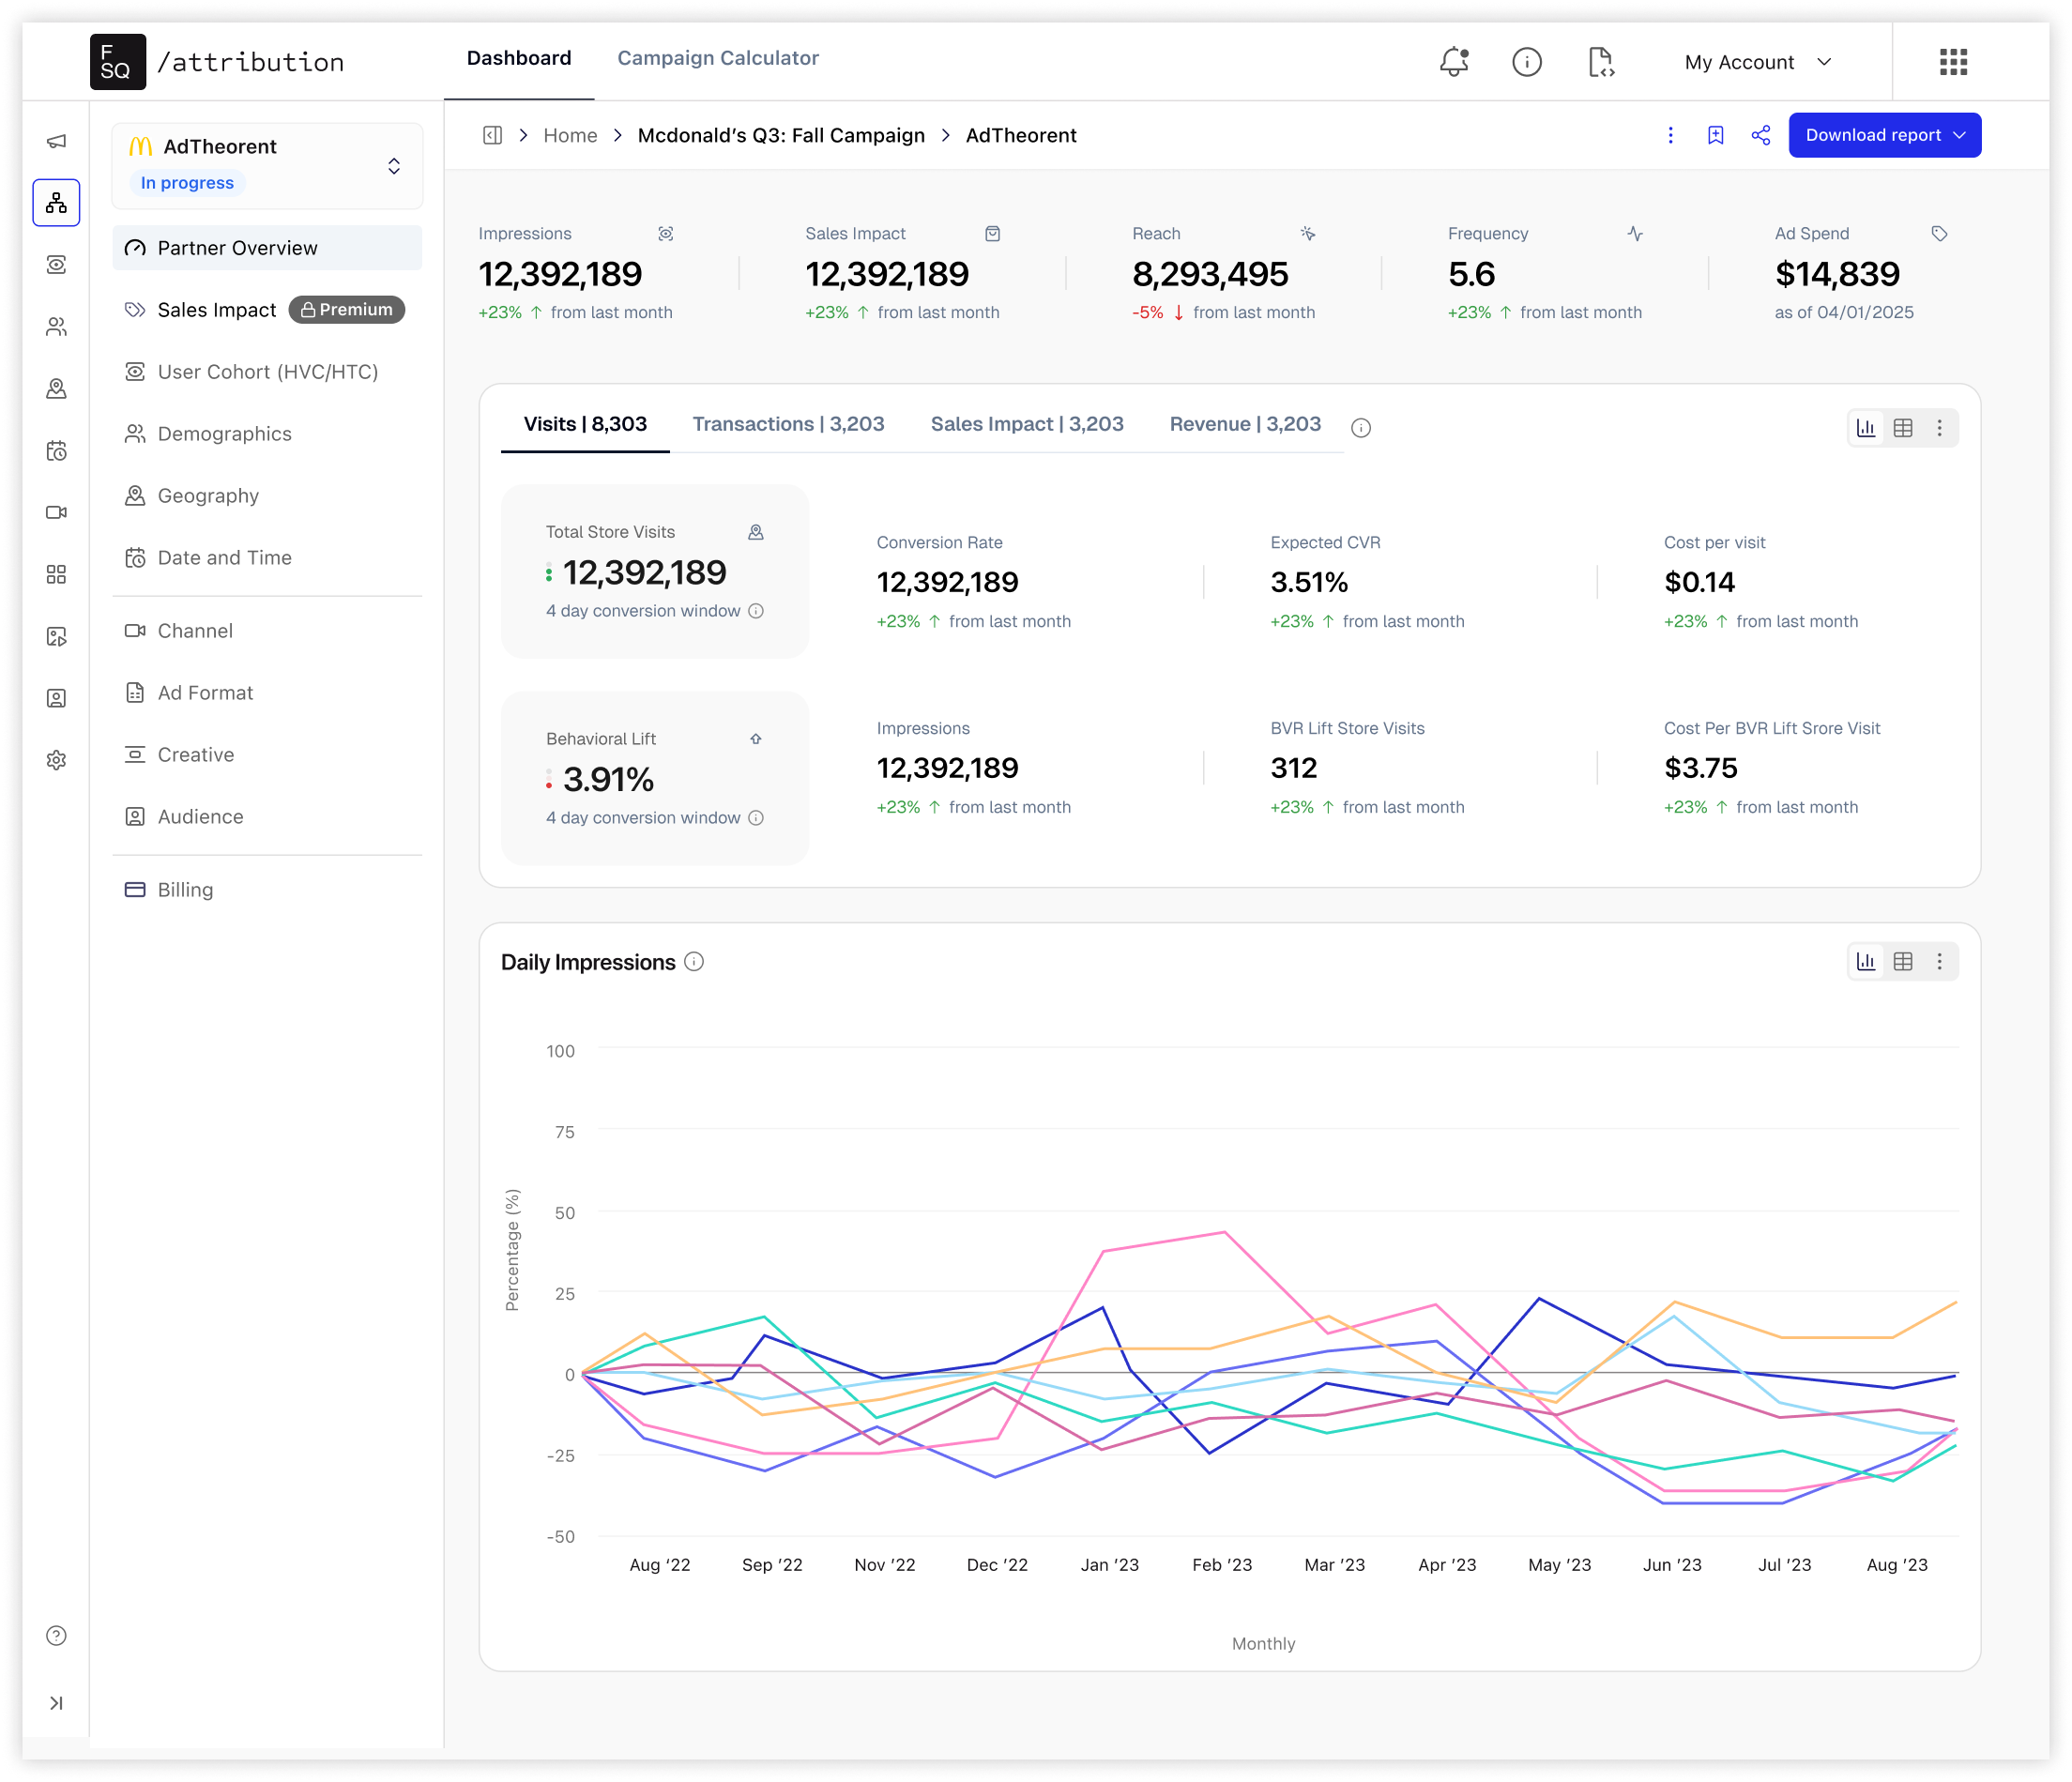The height and width of the screenshot is (1782, 2072).
Task: Expand the collapsed left rail arrow
Action: 57,1703
